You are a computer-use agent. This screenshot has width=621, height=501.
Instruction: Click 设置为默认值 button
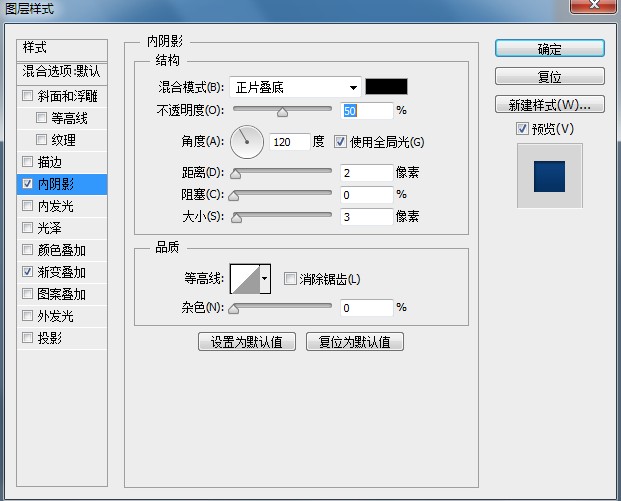click(247, 341)
